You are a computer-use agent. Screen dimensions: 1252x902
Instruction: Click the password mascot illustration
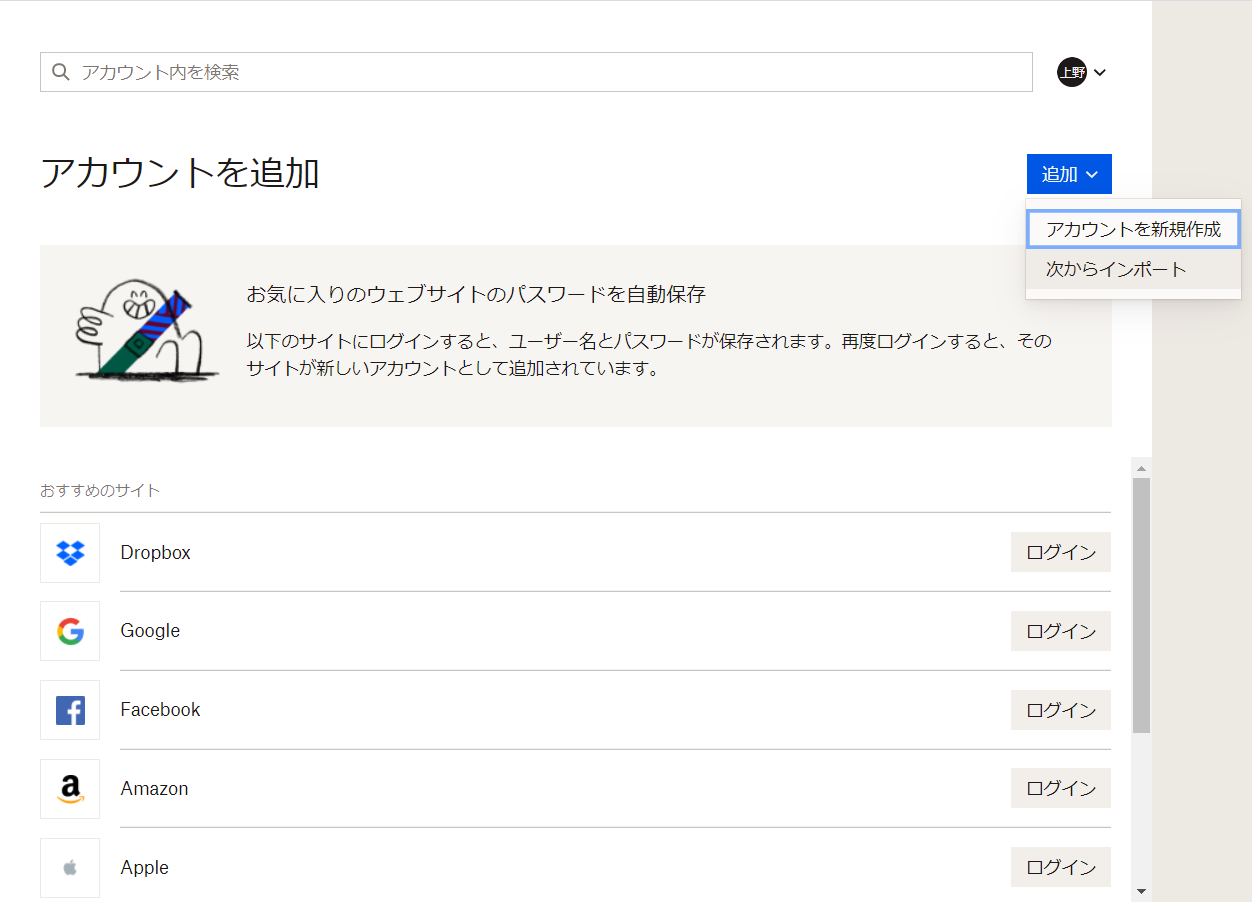coord(146,329)
